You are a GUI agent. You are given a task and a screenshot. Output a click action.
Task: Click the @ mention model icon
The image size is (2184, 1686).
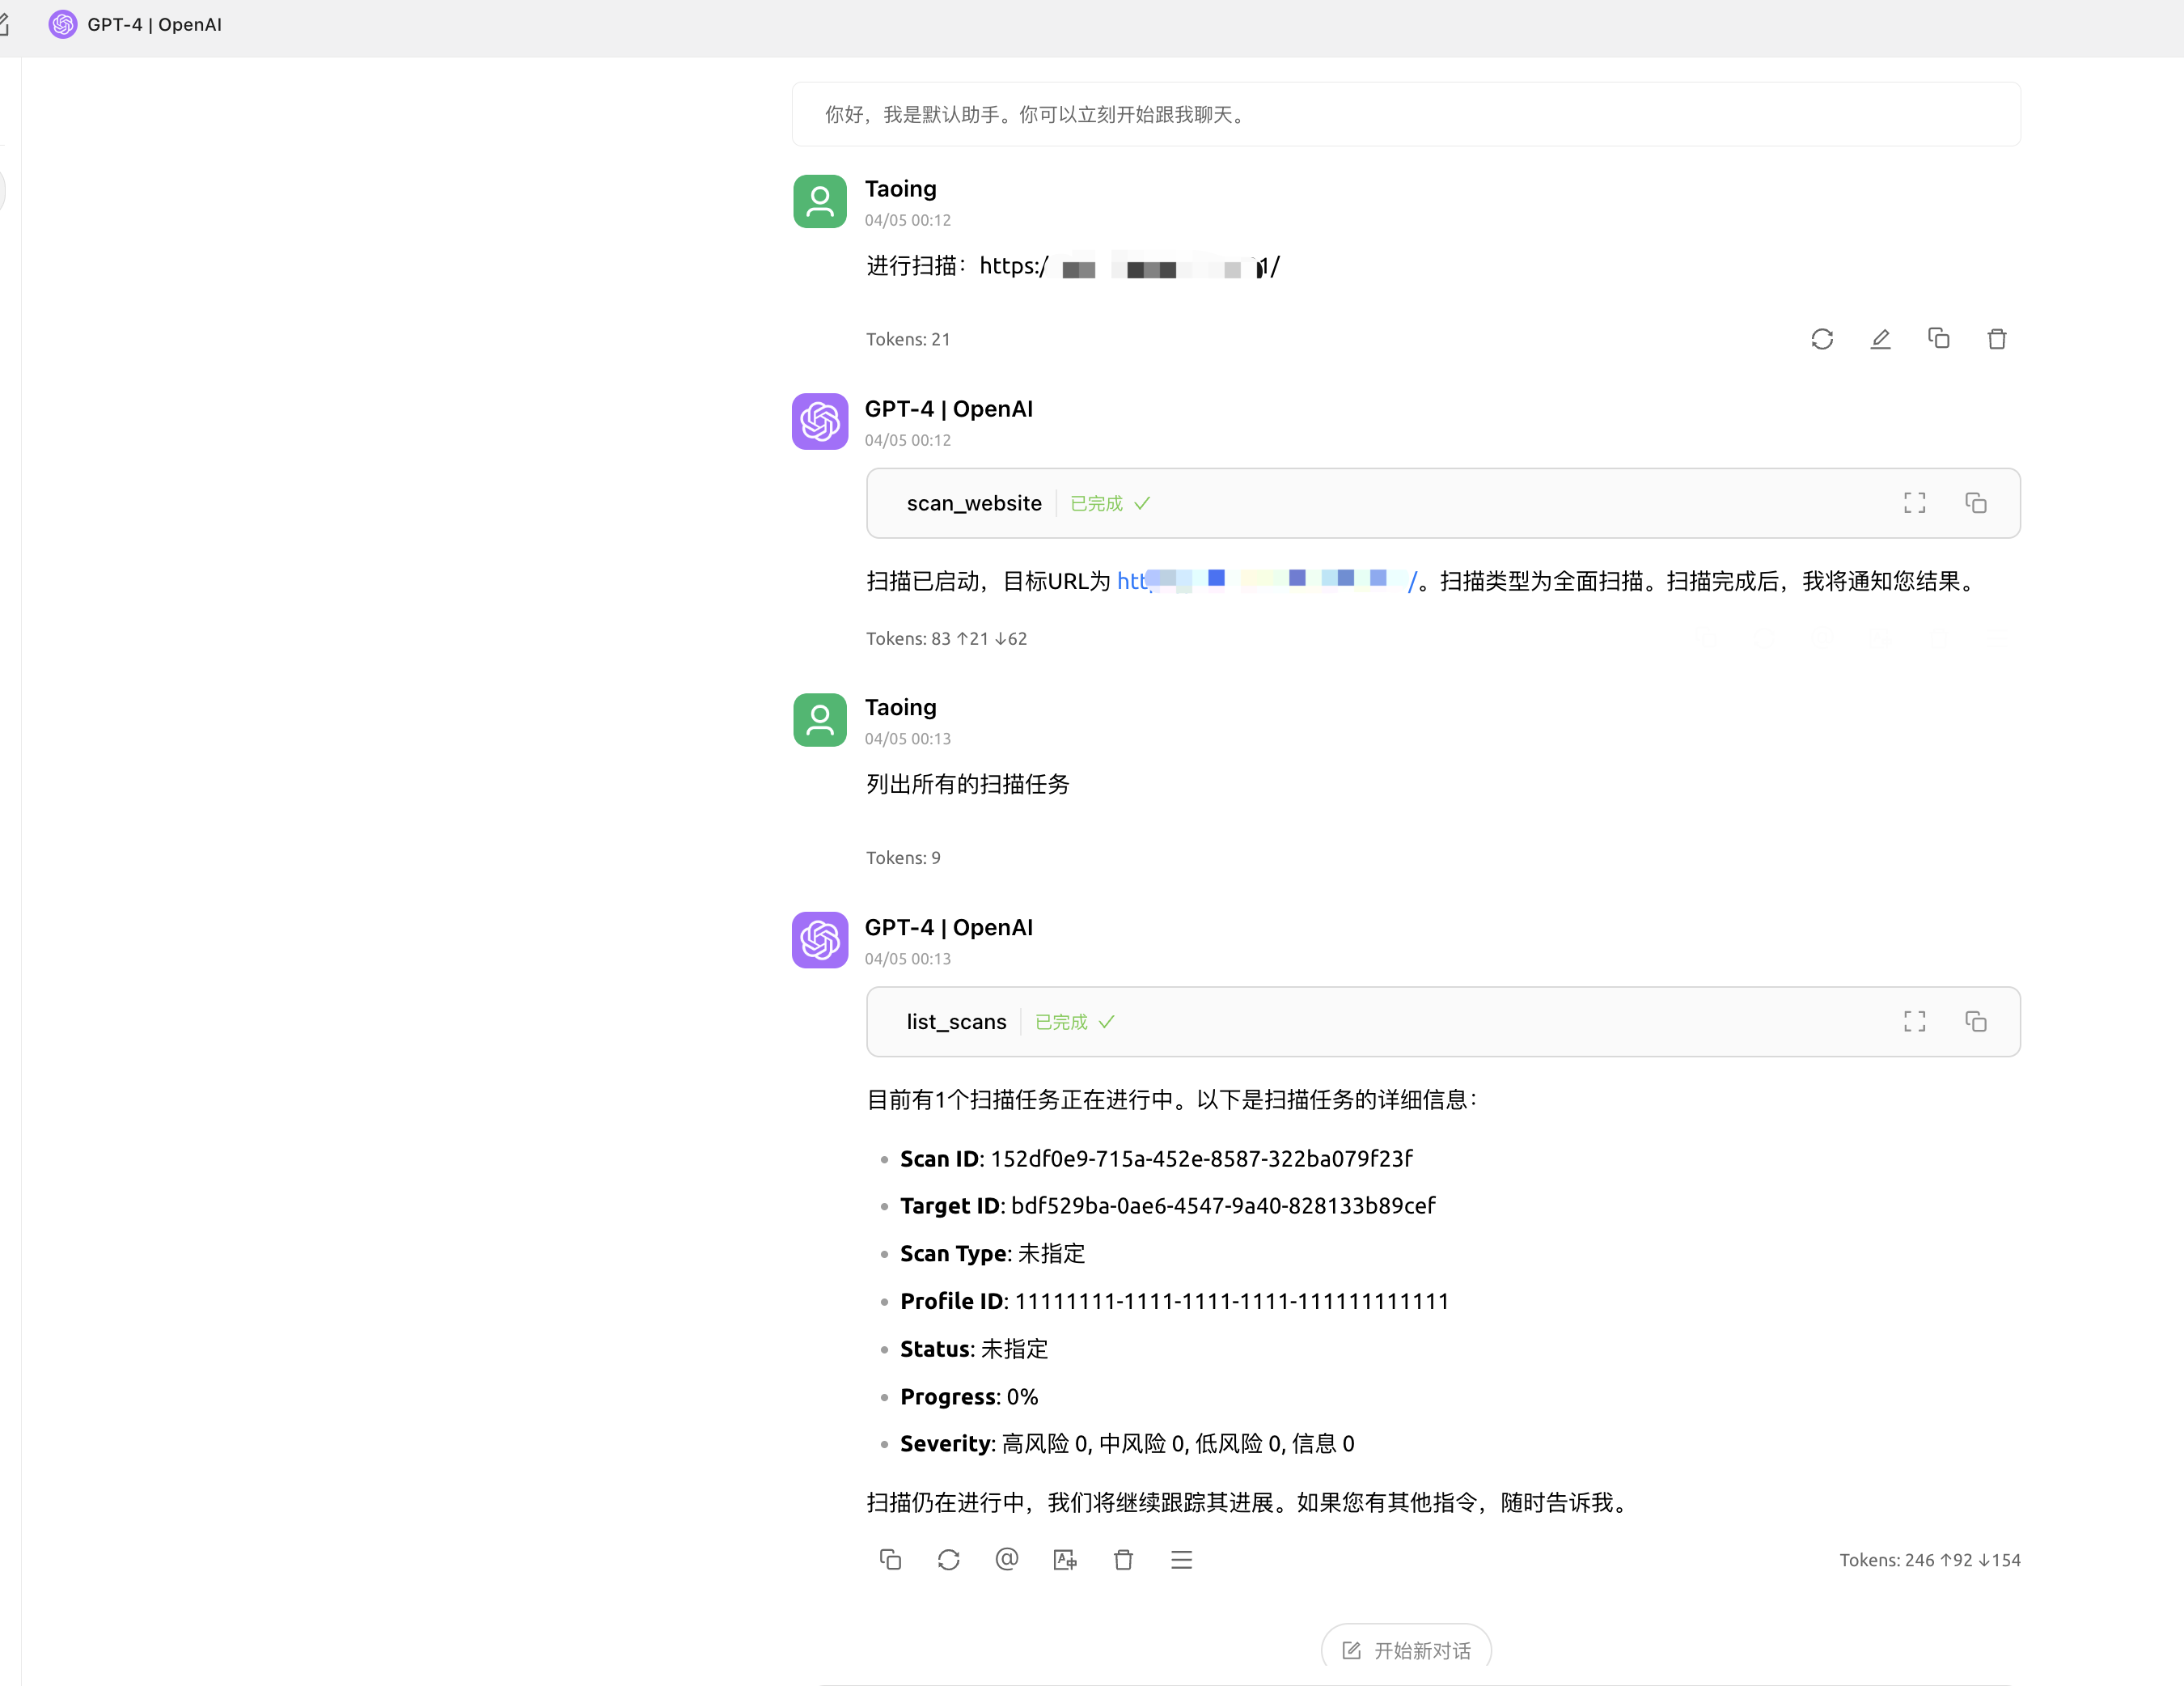coord(1006,1559)
